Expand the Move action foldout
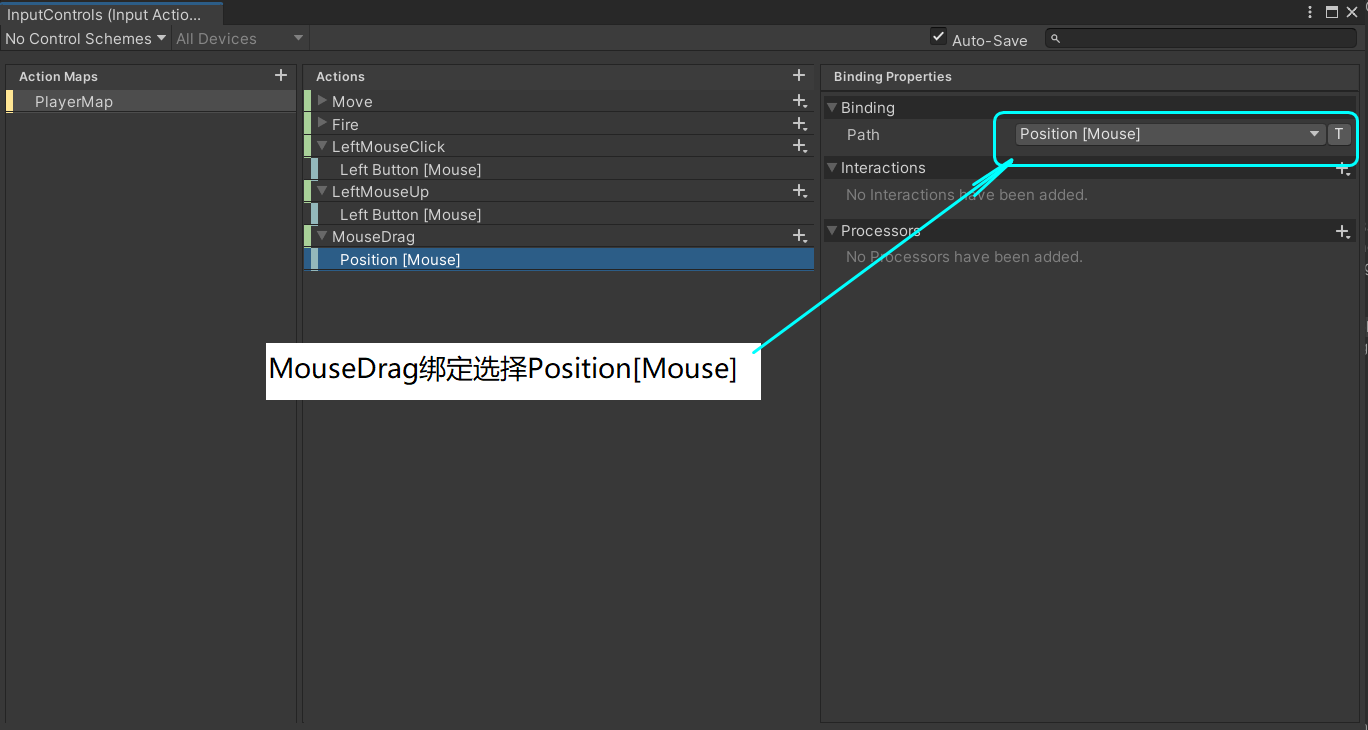The height and width of the screenshot is (730, 1368). [320, 101]
